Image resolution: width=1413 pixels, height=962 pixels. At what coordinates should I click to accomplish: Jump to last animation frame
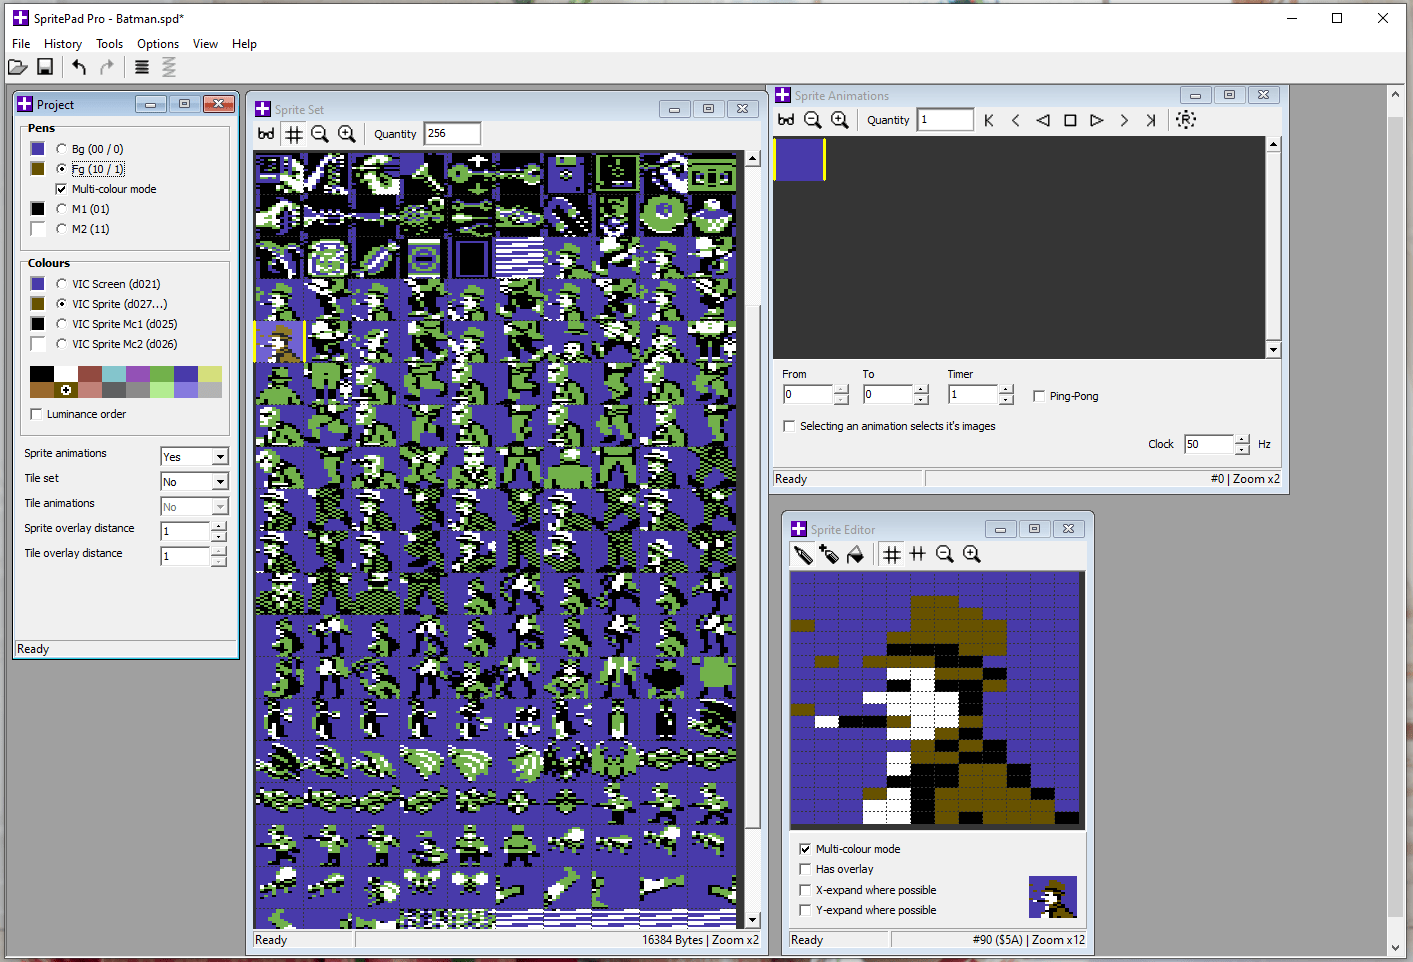1151,120
